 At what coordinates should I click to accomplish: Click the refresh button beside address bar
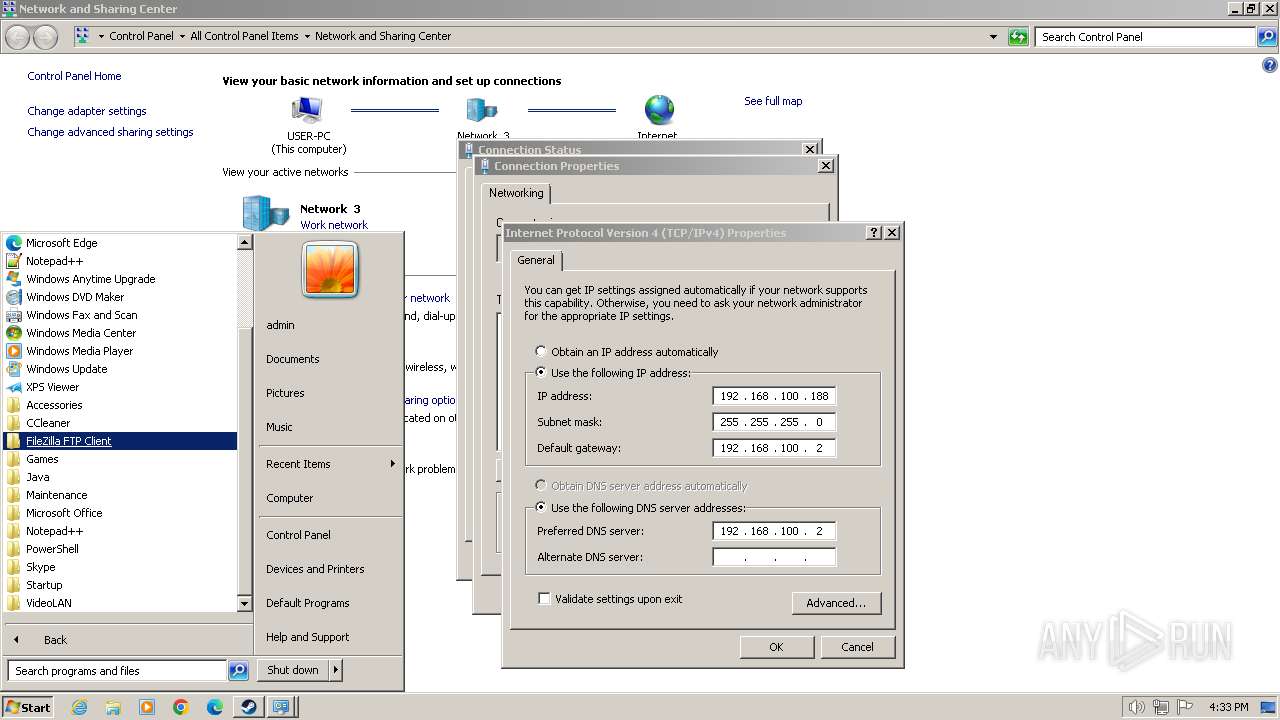coord(1018,37)
